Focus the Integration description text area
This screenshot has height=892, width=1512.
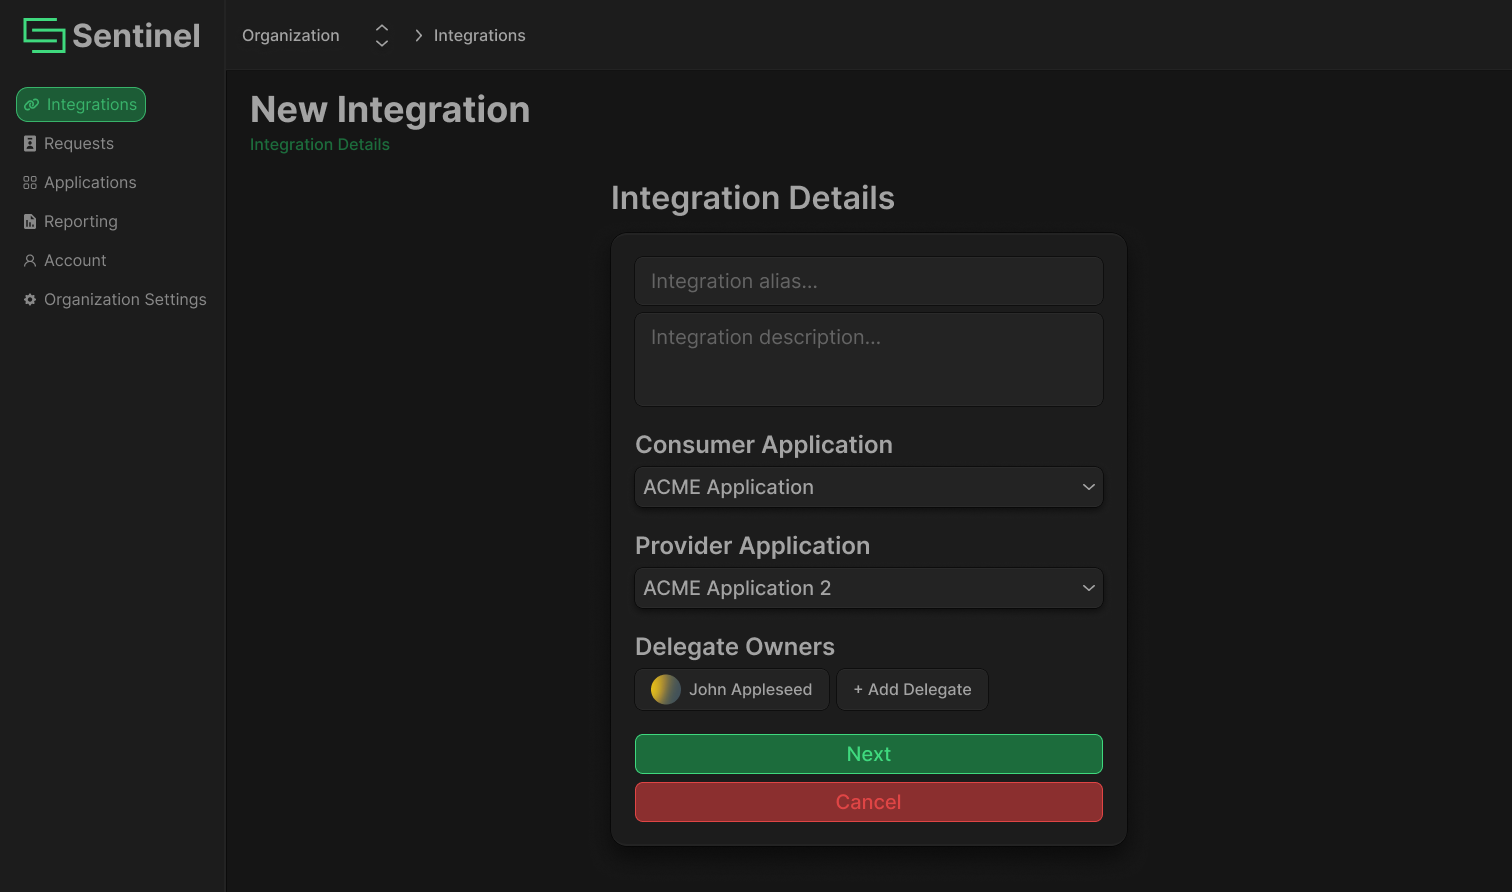point(869,360)
